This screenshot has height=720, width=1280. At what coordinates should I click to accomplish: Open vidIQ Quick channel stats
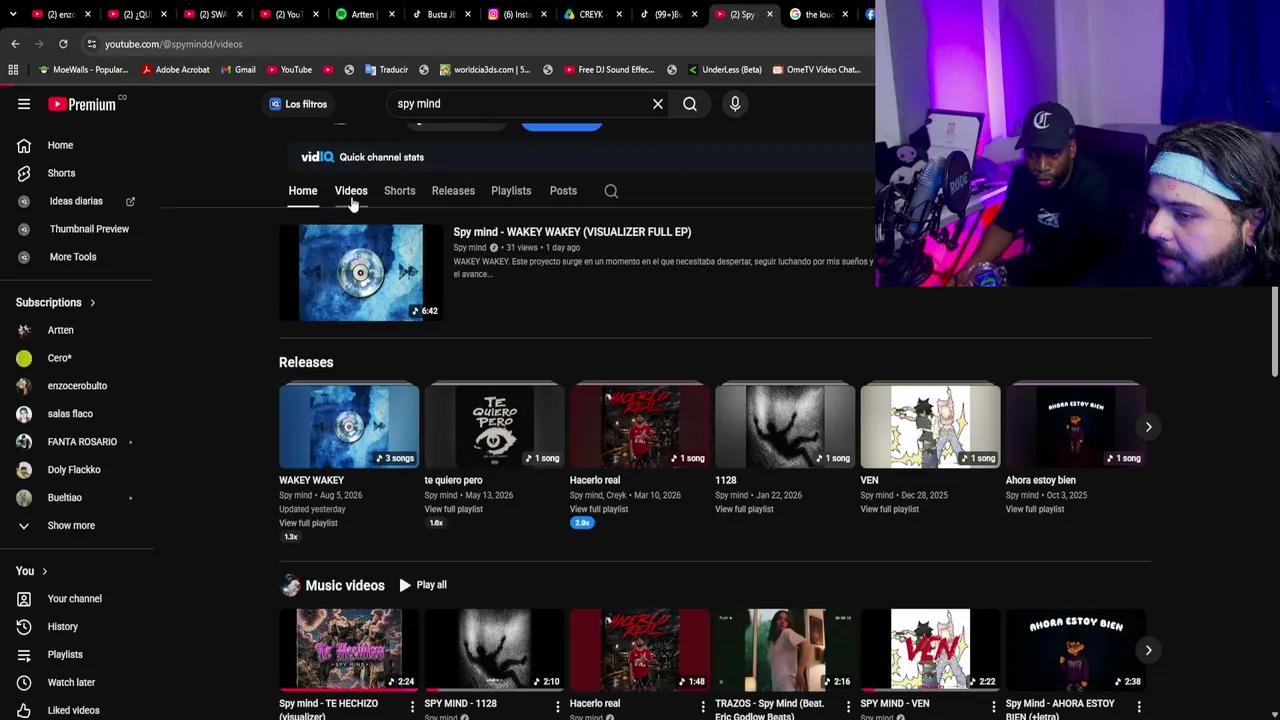point(363,157)
